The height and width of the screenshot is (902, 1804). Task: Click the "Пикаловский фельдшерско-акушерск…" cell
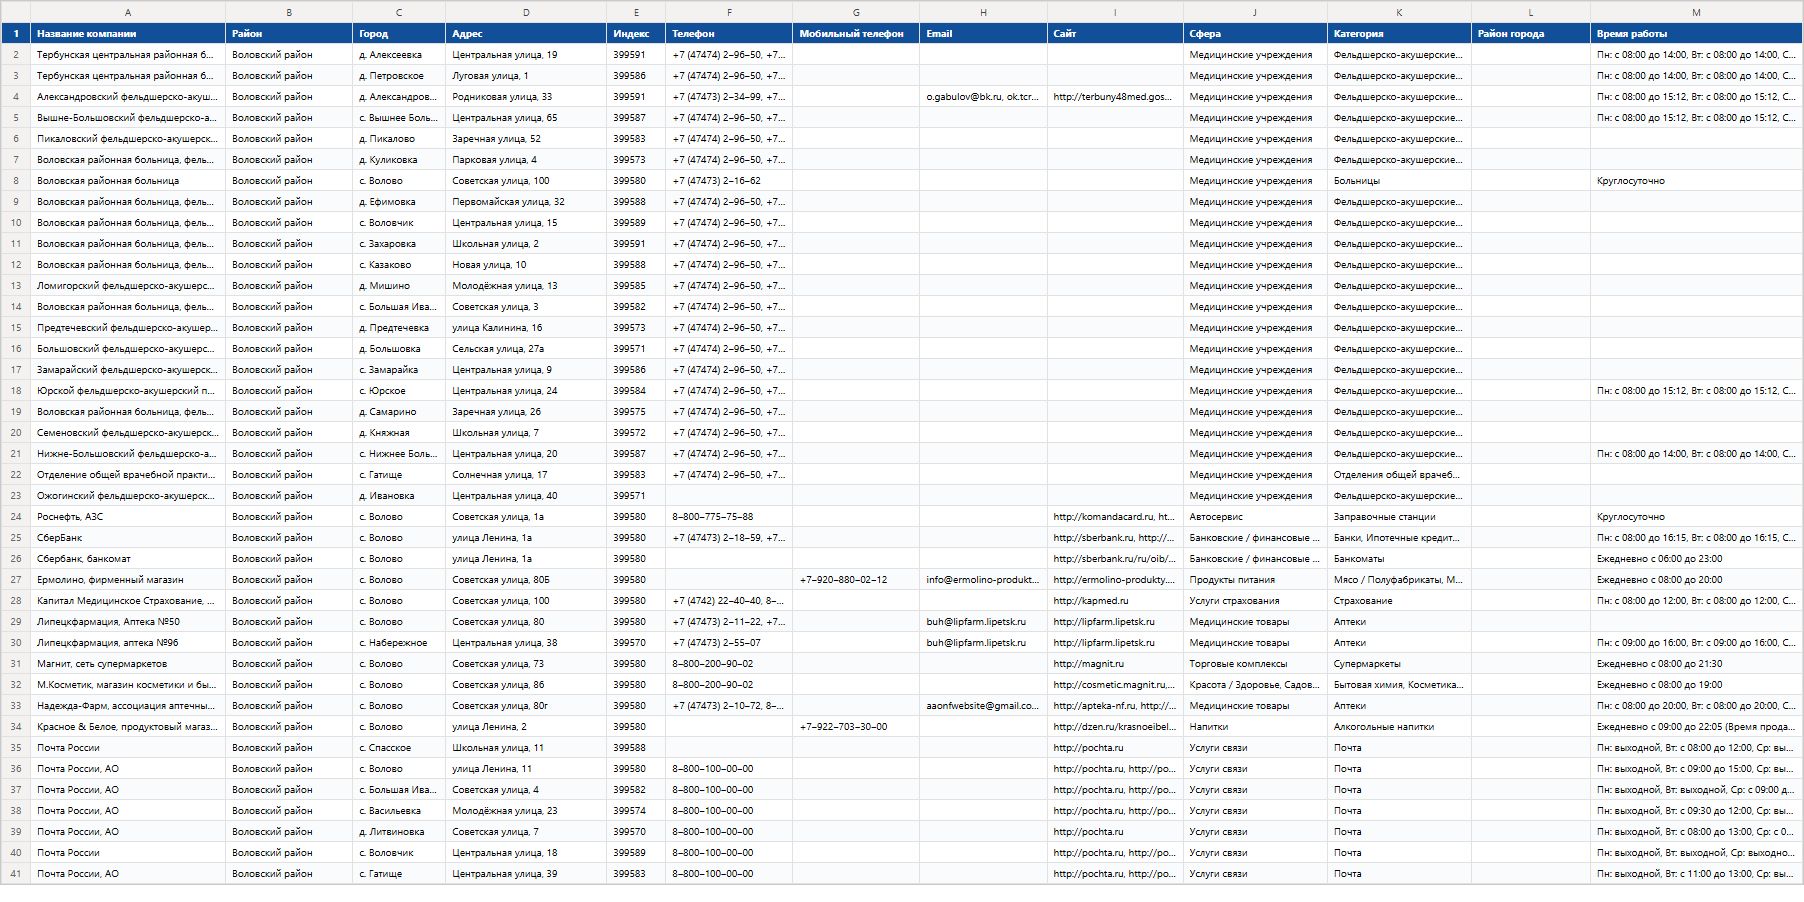[128, 139]
